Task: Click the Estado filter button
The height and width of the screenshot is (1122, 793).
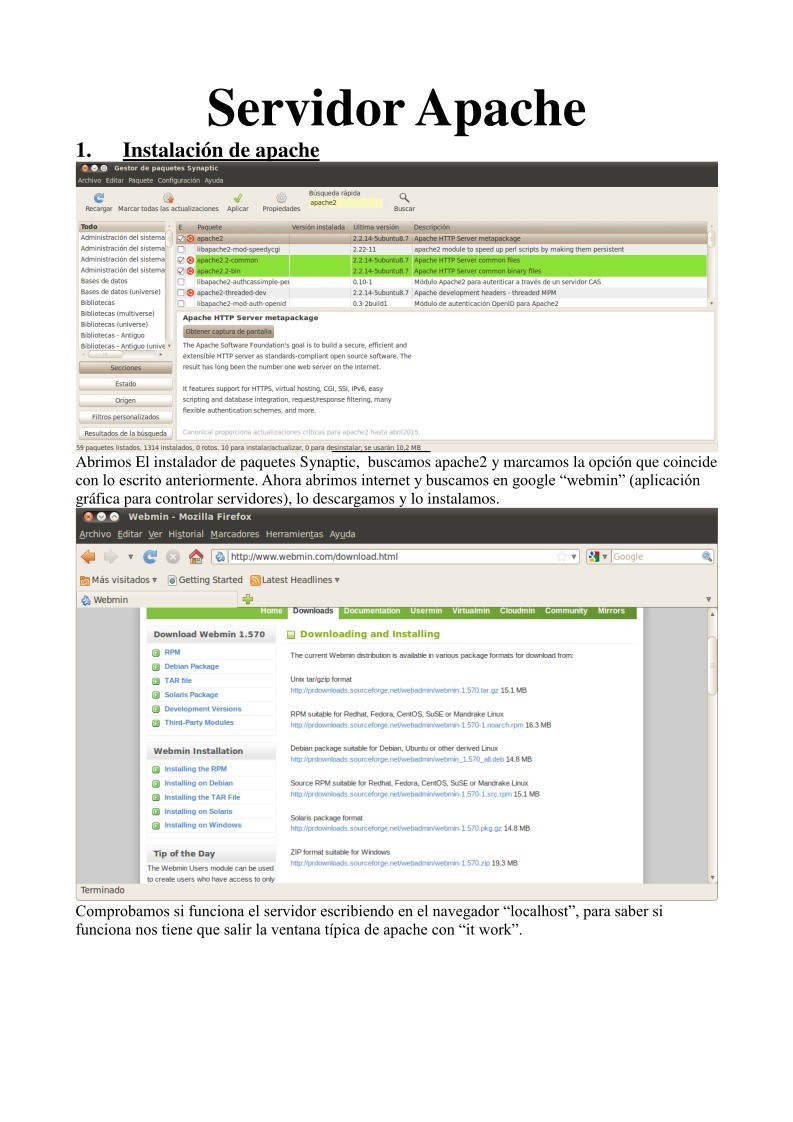Action: (126, 384)
